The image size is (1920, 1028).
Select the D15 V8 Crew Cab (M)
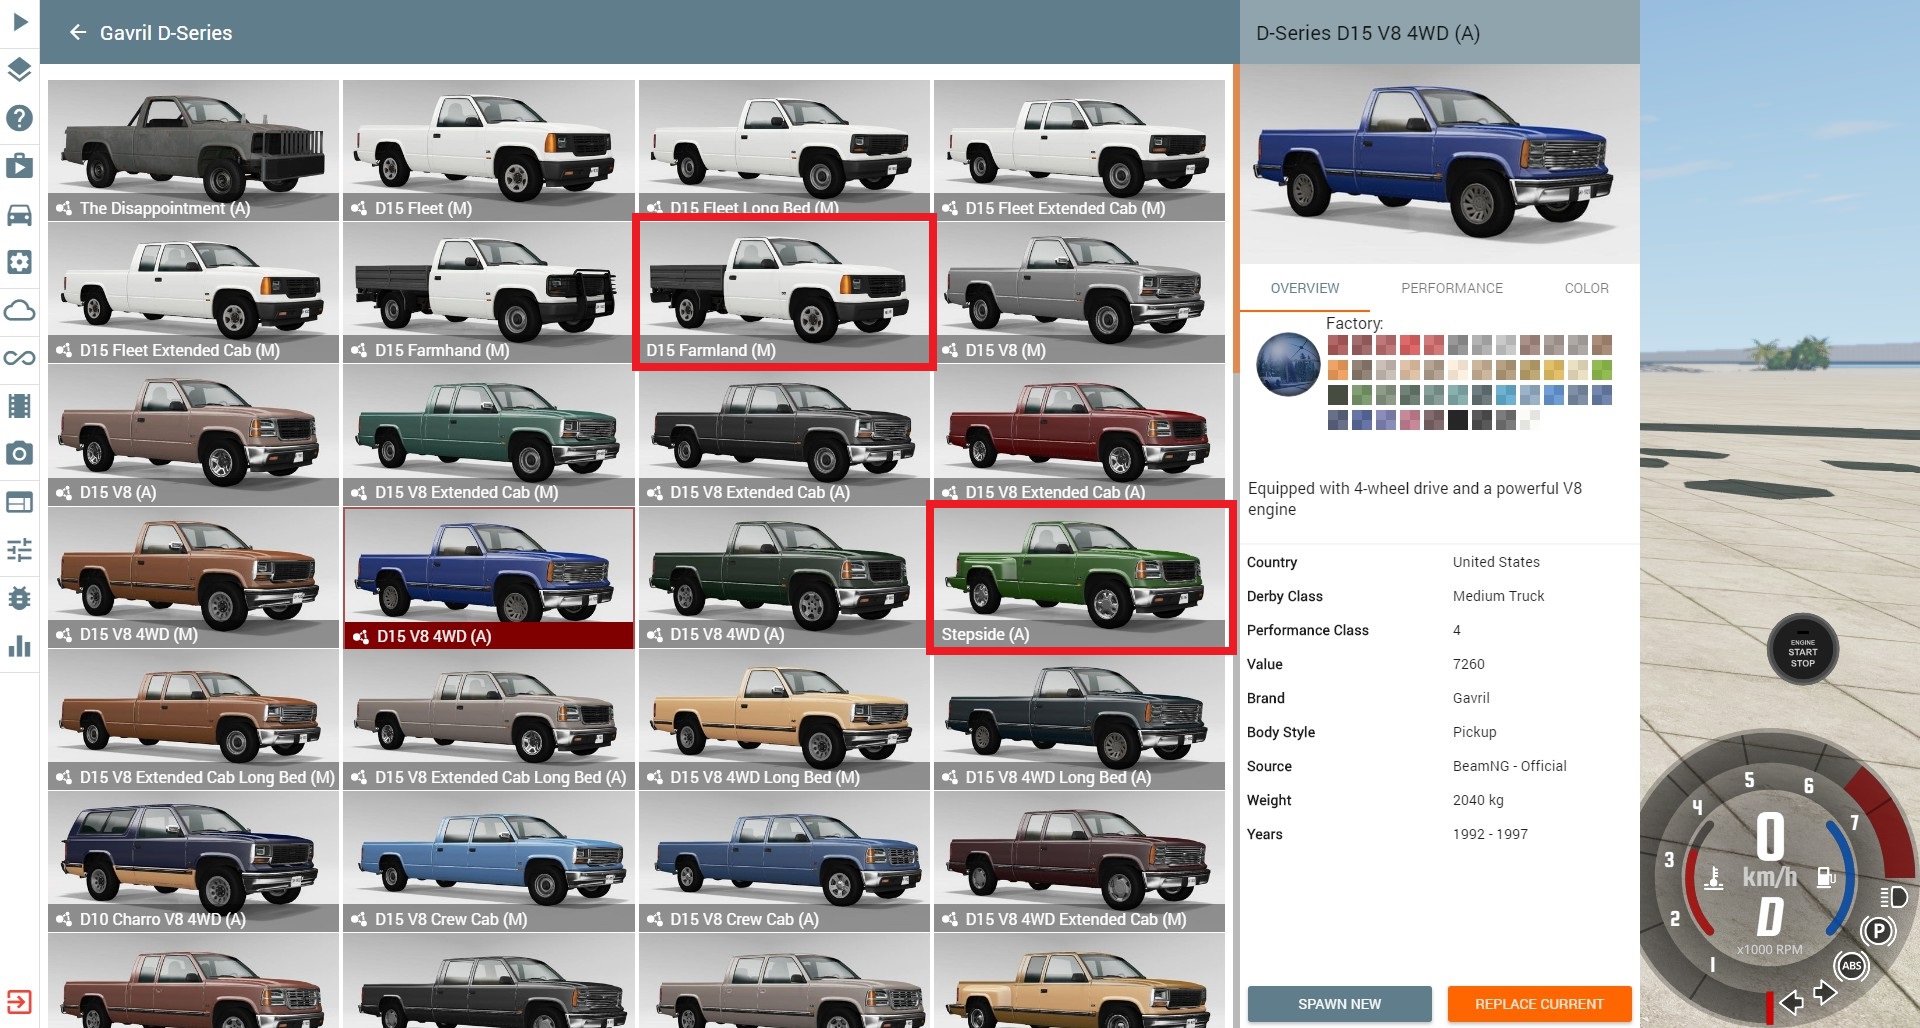click(x=488, y=861)
